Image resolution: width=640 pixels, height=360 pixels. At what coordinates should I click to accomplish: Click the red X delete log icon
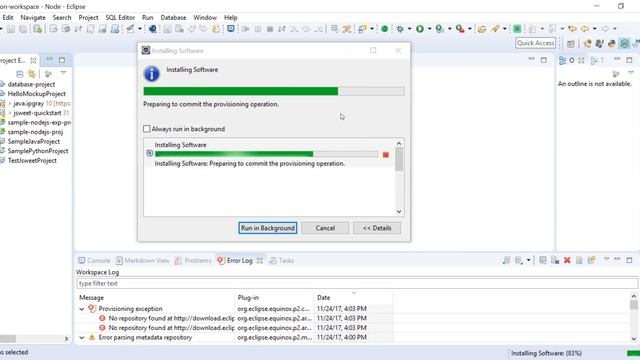tap(567, 260)
